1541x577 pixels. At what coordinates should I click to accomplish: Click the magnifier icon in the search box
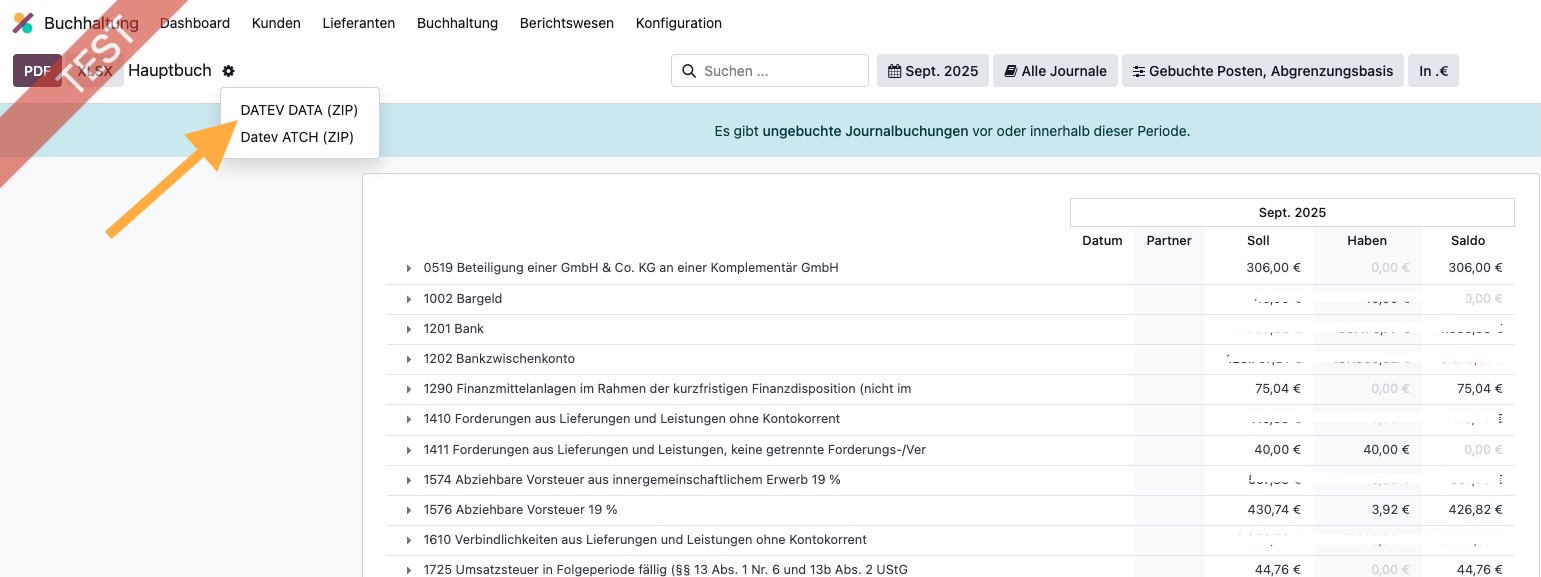[688, 71]
